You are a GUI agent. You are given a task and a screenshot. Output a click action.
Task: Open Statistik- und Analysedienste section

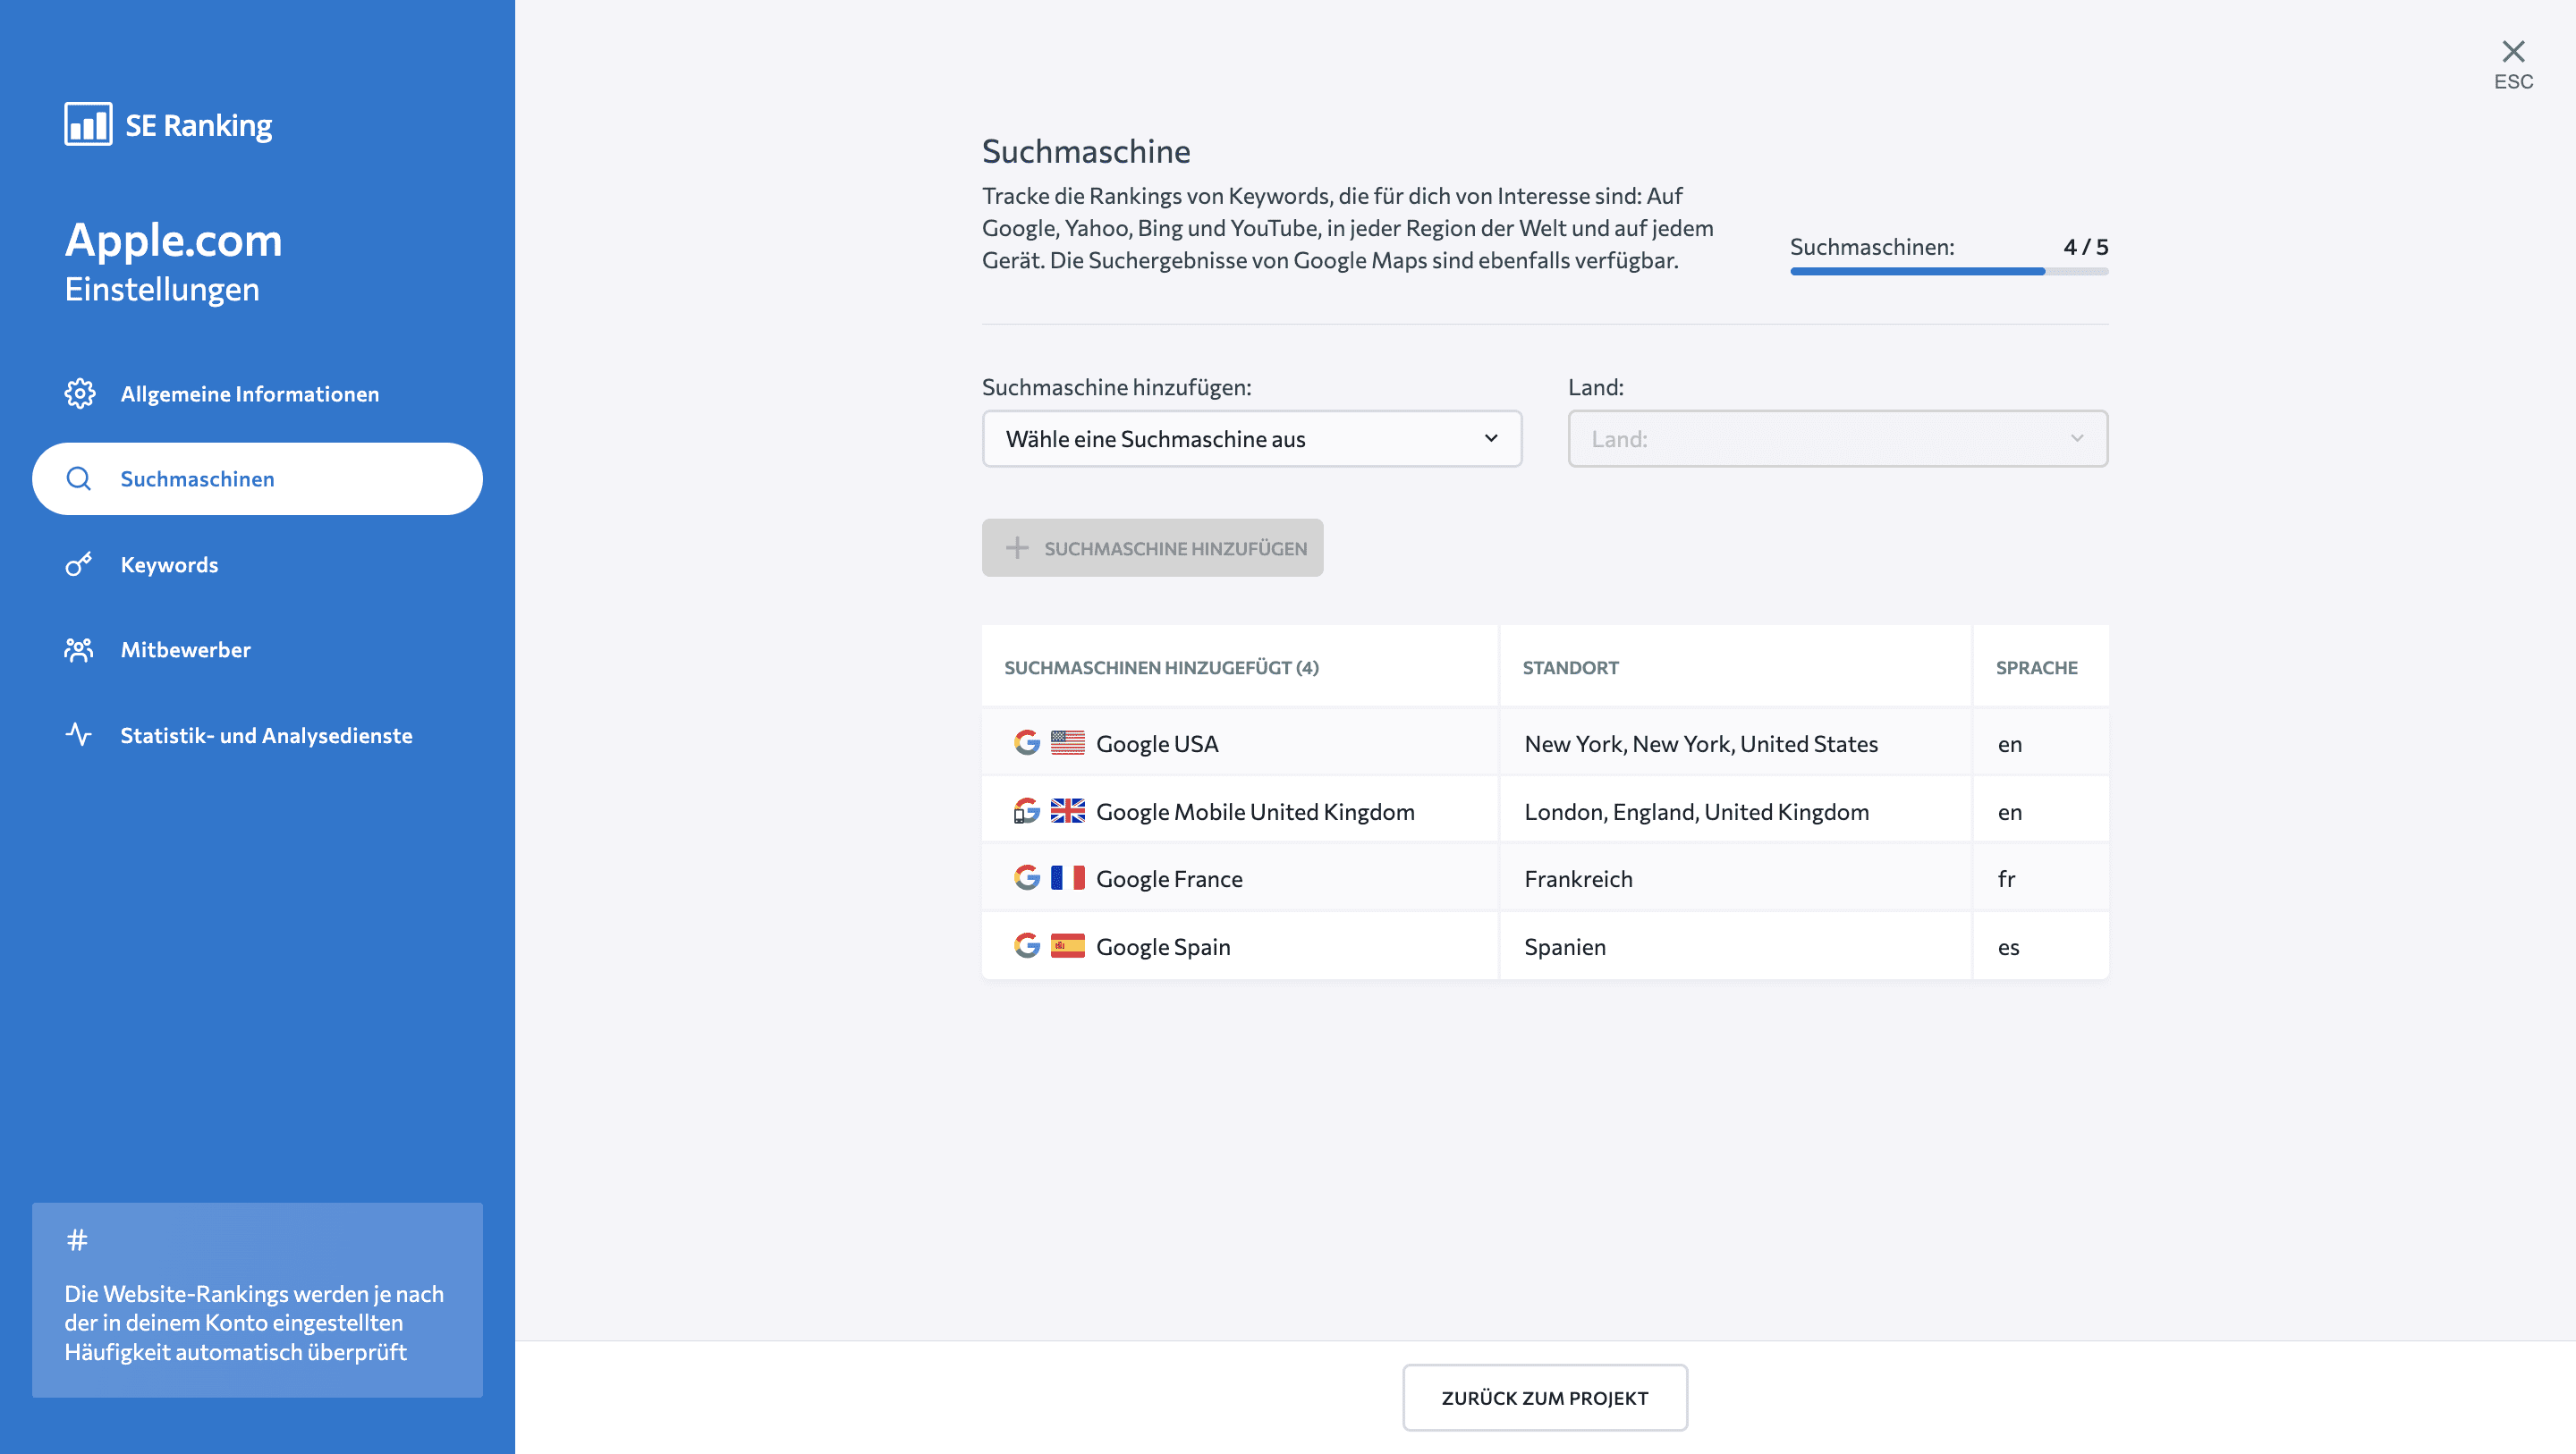click(x=257, y=735)
